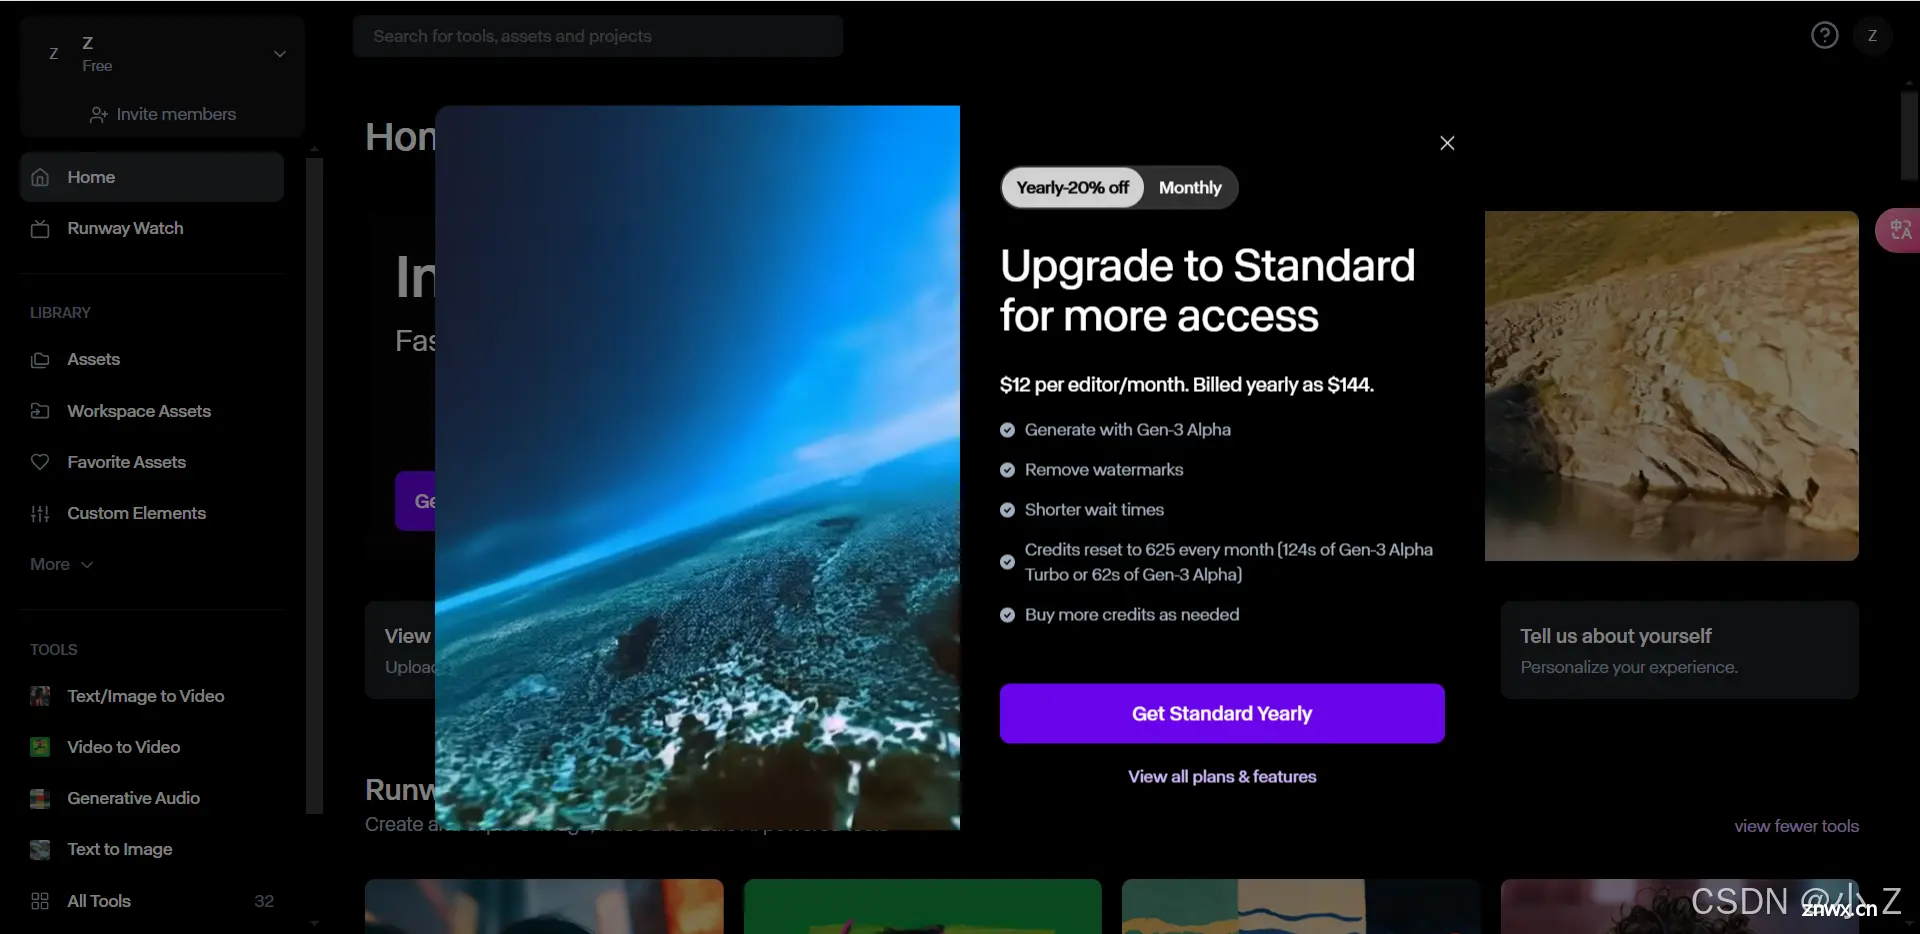This screenshot has width=1920, height=934.
Task: Click Invite members
Action: (x=162, y=114)
